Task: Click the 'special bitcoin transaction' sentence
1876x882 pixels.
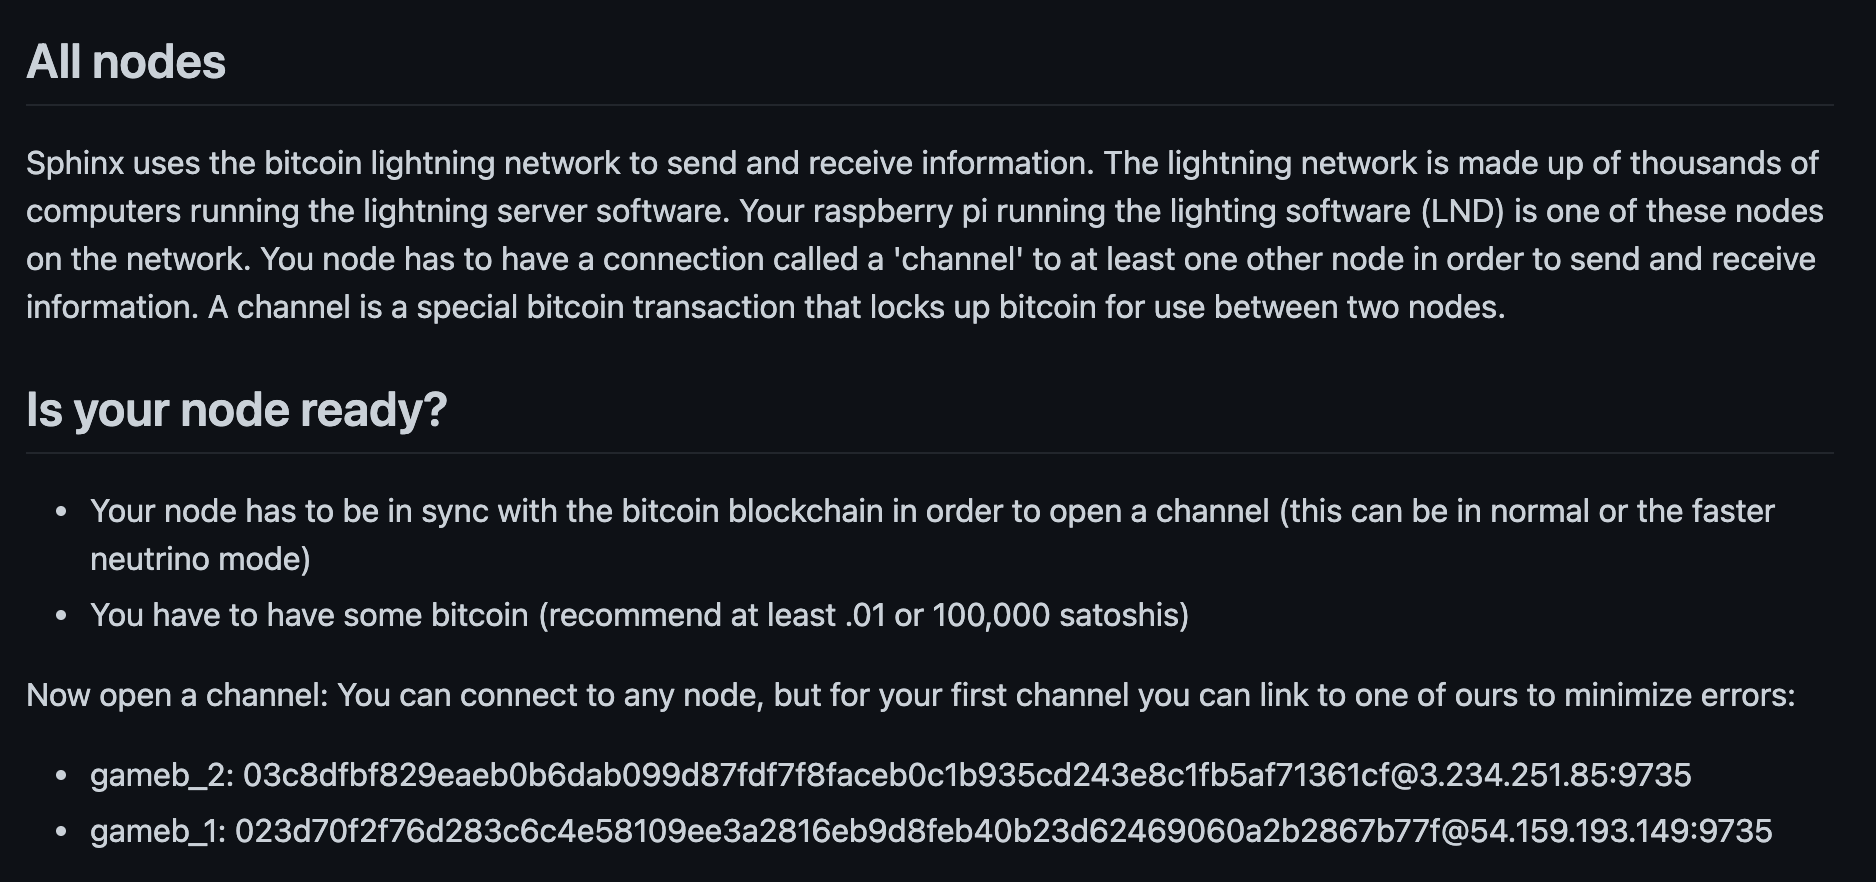Action: tap(856, 307)
